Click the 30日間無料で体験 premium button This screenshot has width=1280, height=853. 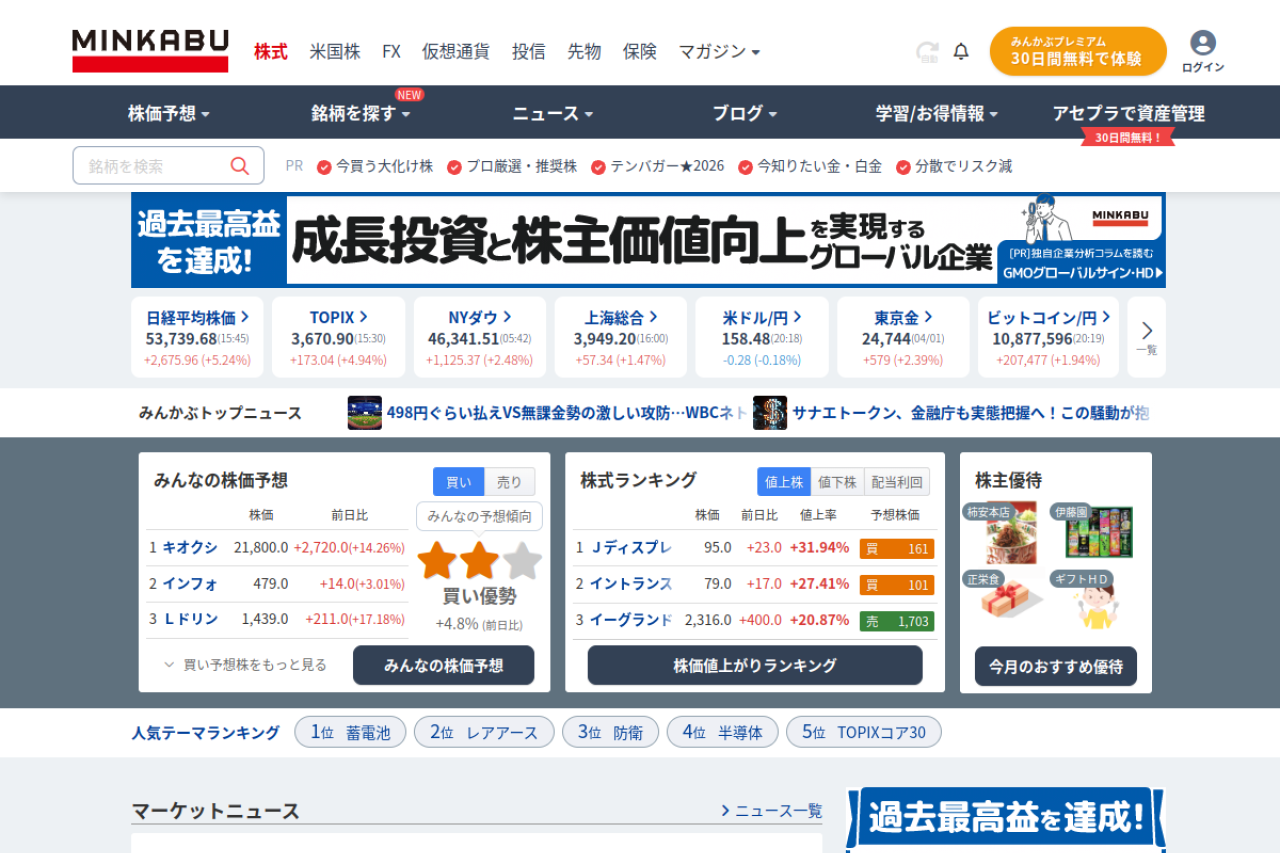(1077, 51)
